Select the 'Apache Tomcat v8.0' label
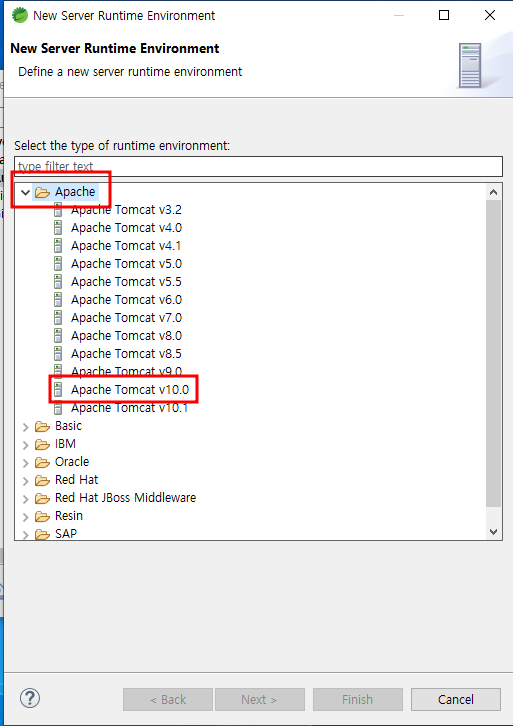 click(126, 336)
